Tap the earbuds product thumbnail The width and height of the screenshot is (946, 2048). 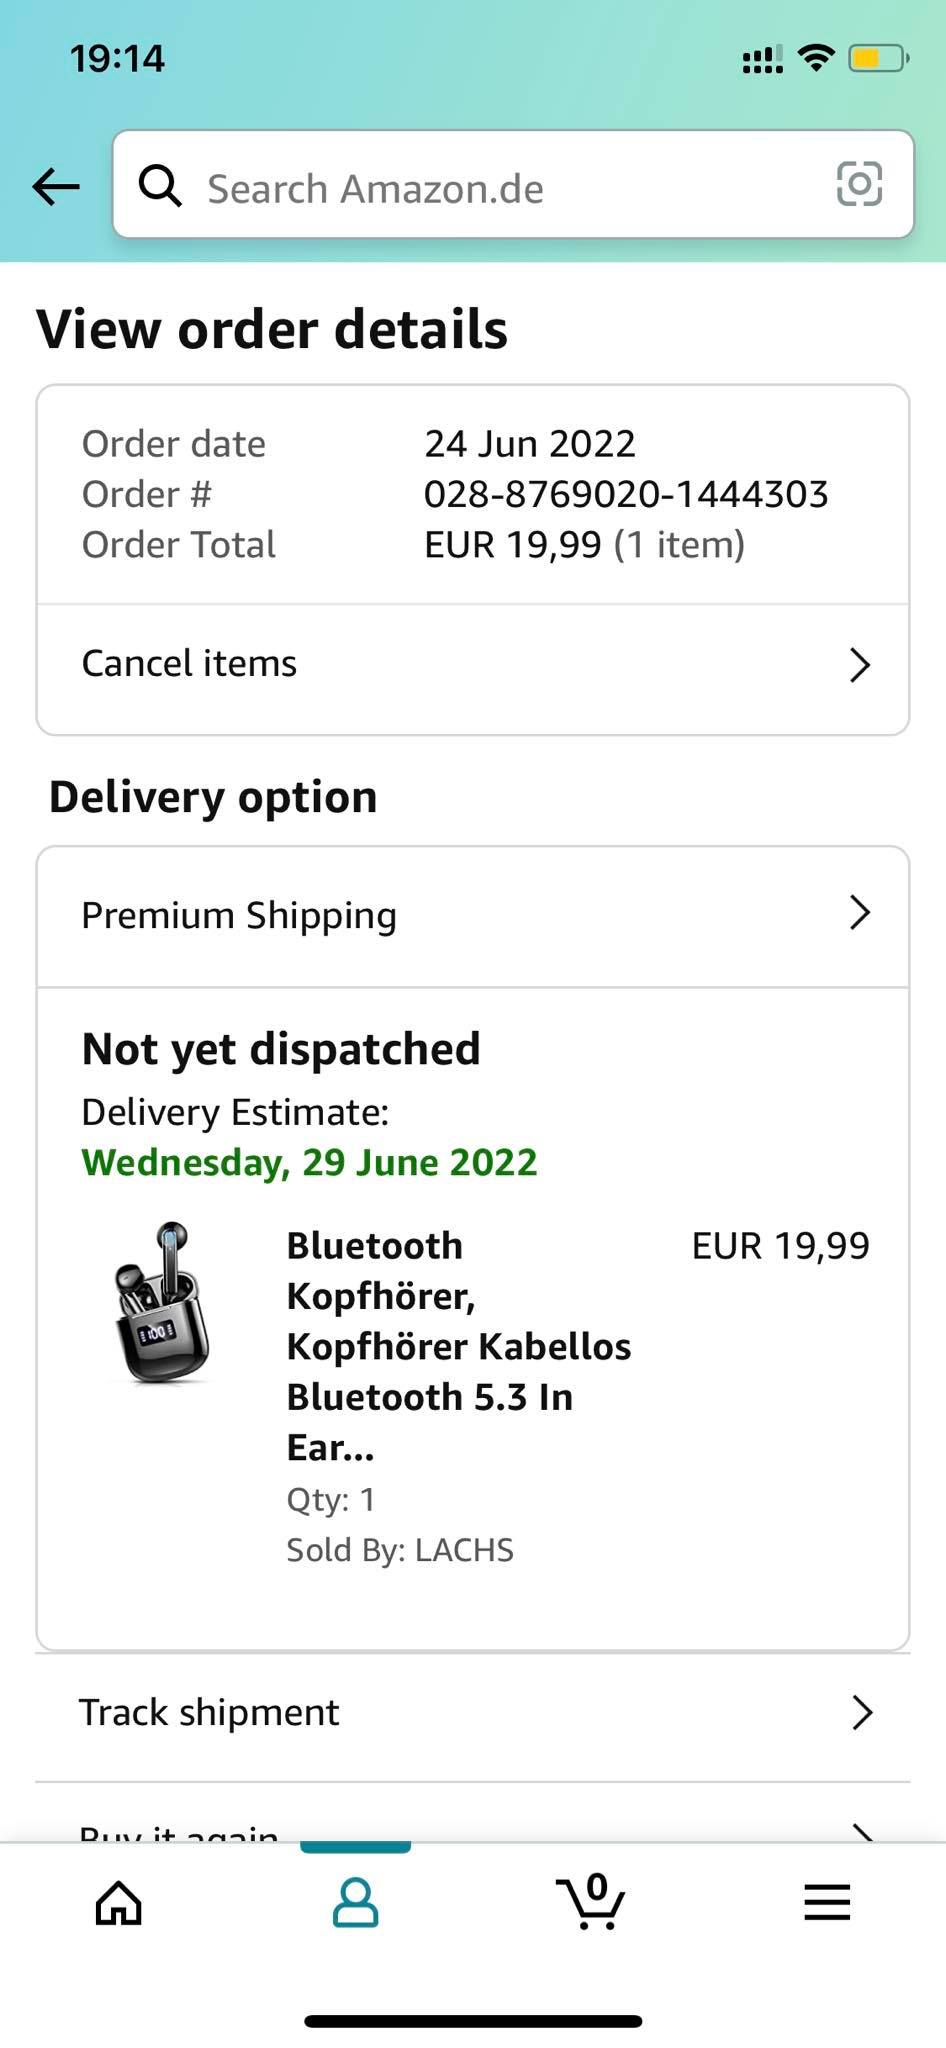161,1303
